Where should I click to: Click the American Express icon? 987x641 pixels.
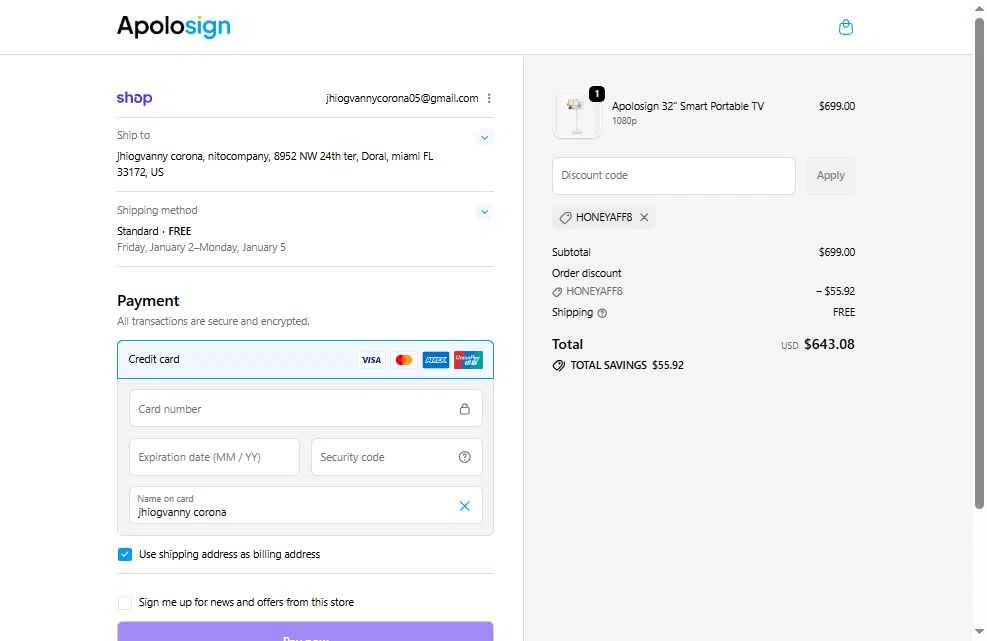(436, 360)
